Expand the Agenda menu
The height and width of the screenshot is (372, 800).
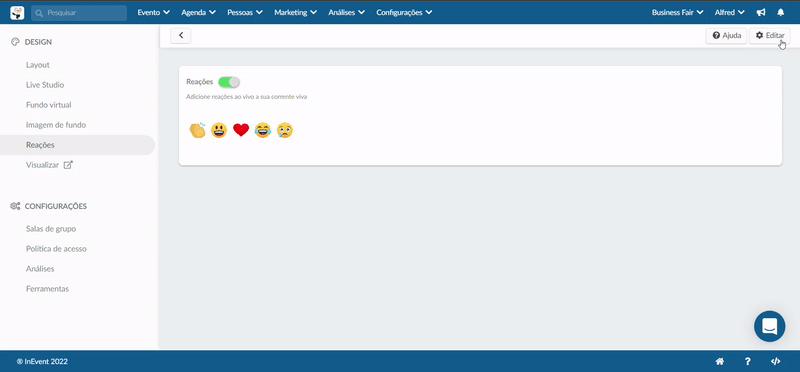[x=198, y=12]
